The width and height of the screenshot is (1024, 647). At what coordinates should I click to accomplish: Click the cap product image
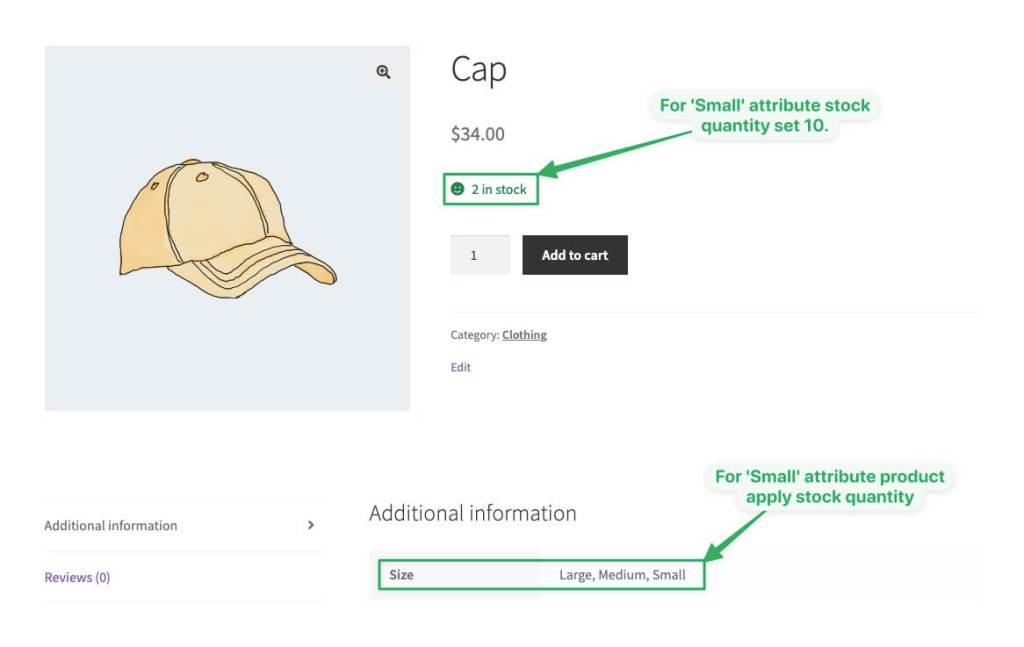pos(227,229)
